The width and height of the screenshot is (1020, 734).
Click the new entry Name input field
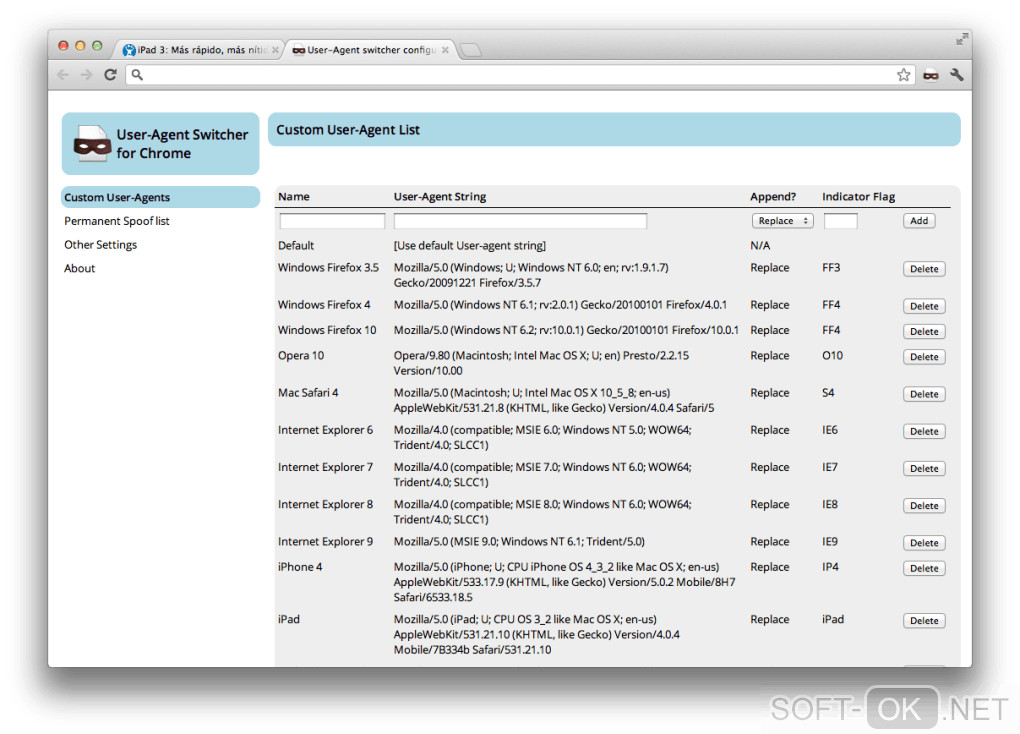pos(332,221)
